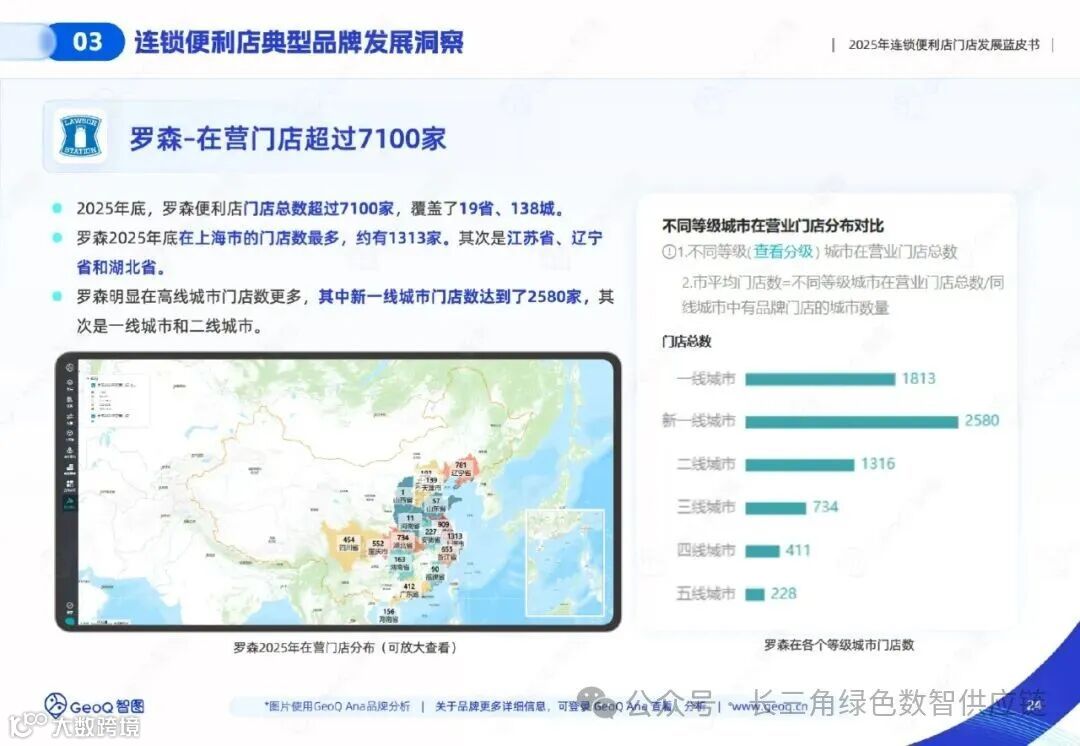Click the 三线城市 axis label

(706, 508)
